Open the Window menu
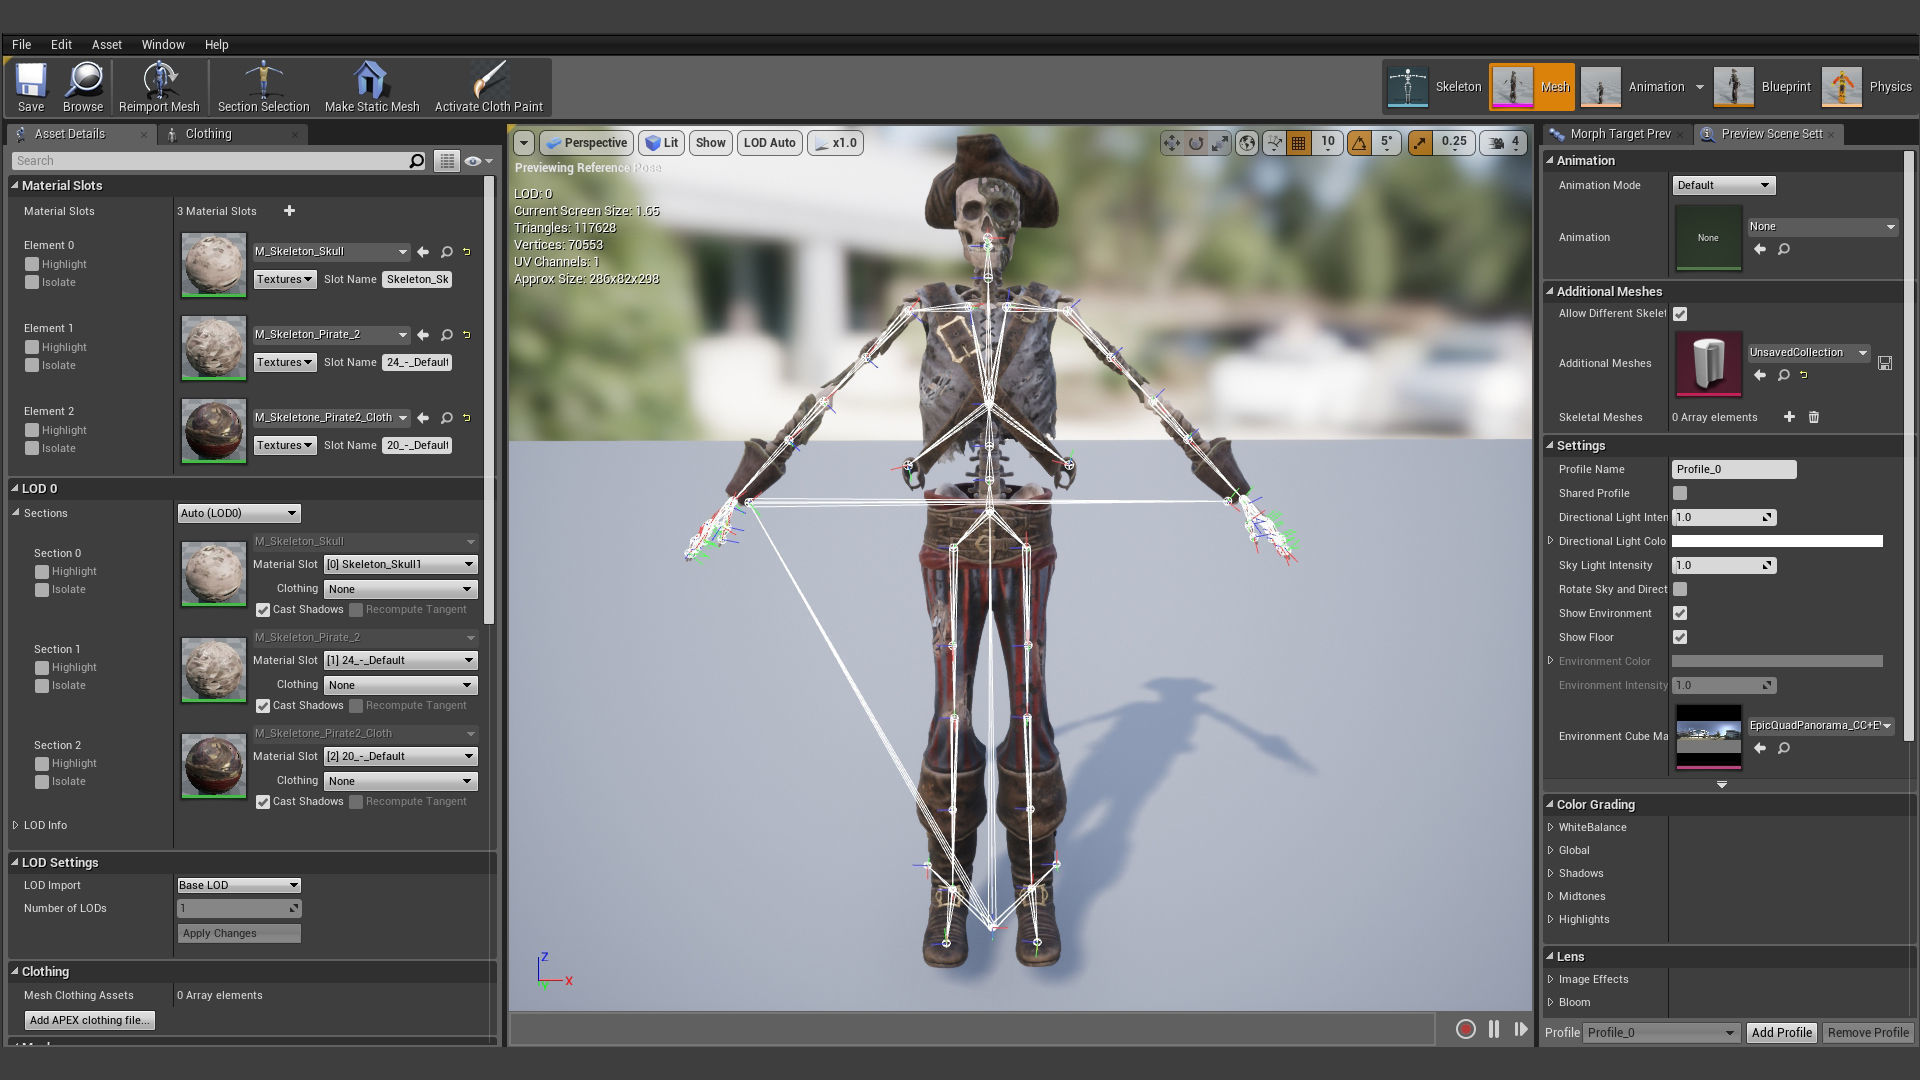 163,45
